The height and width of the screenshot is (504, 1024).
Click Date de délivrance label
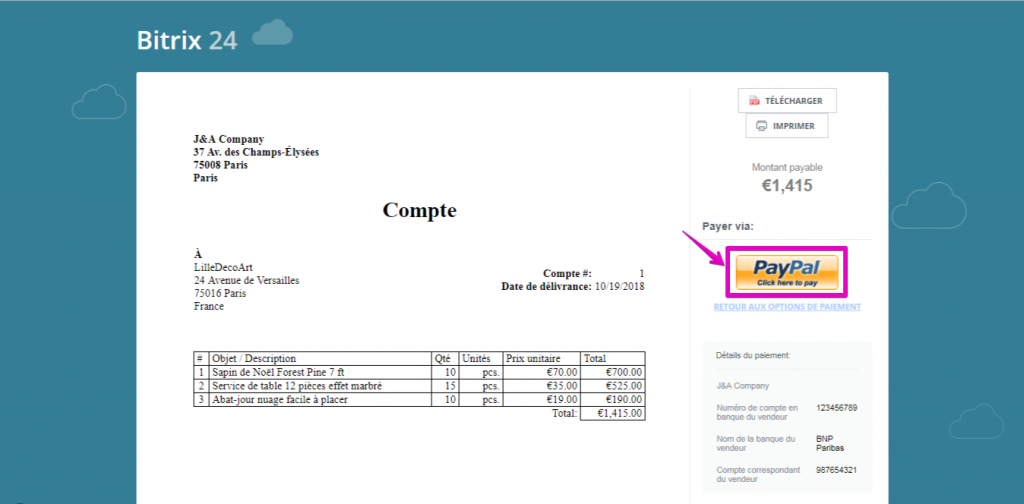tap(547, 287)
